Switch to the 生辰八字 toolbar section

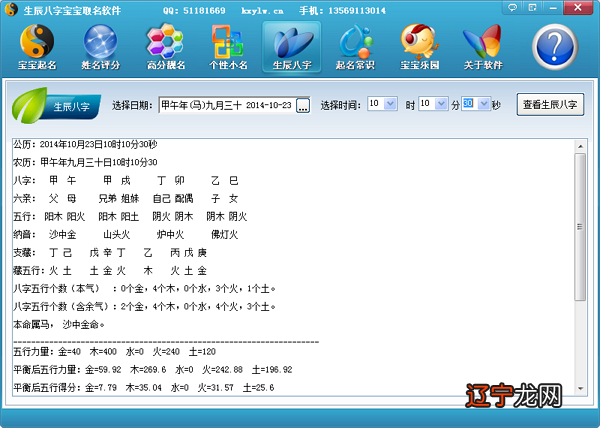tap(293, 47)
